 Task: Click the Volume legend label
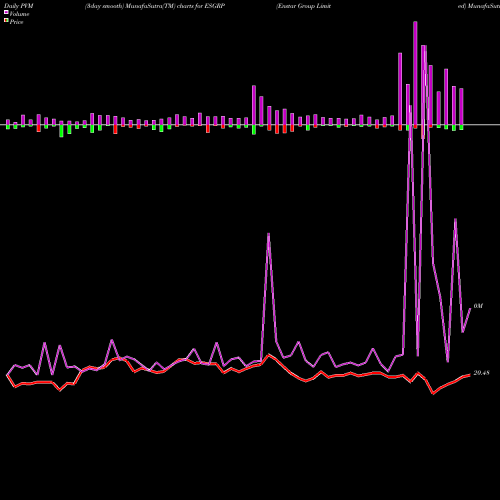tap(19, 14)
